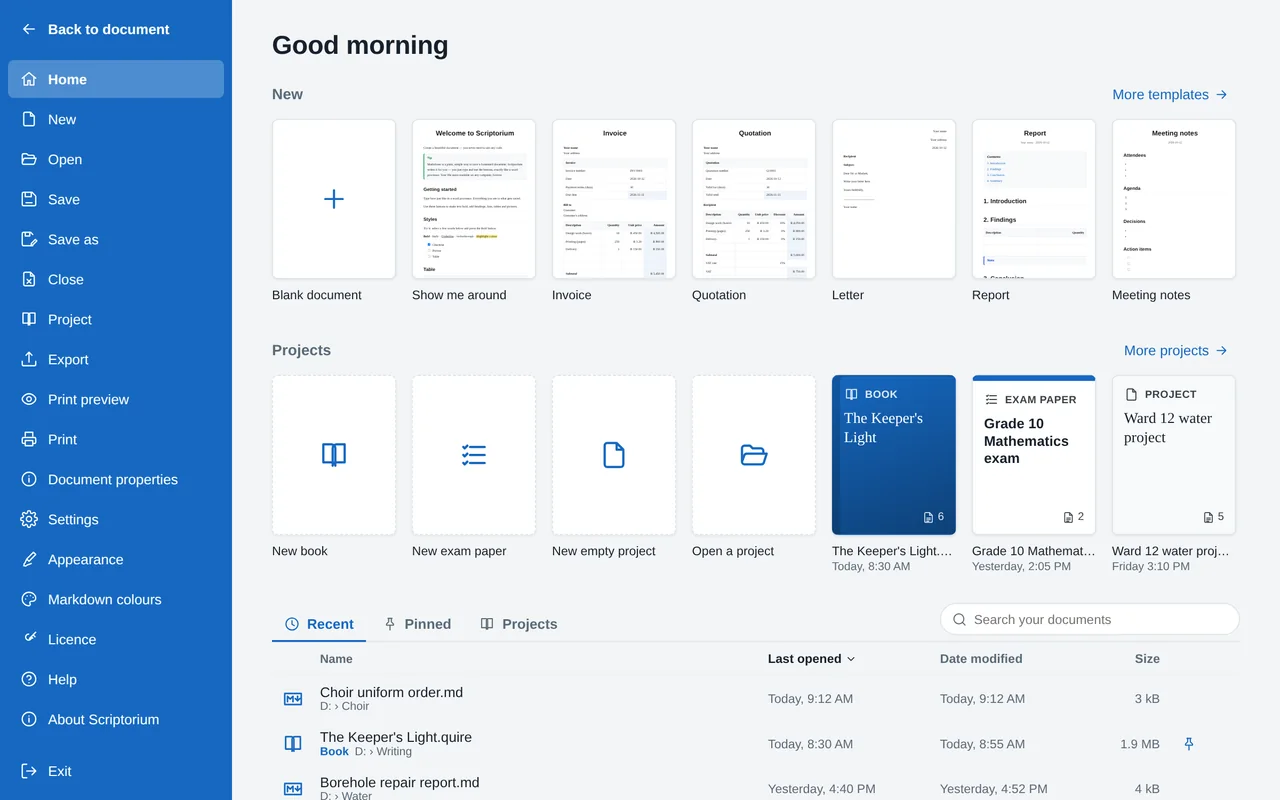Follow the More projects link

[1176, 350]
